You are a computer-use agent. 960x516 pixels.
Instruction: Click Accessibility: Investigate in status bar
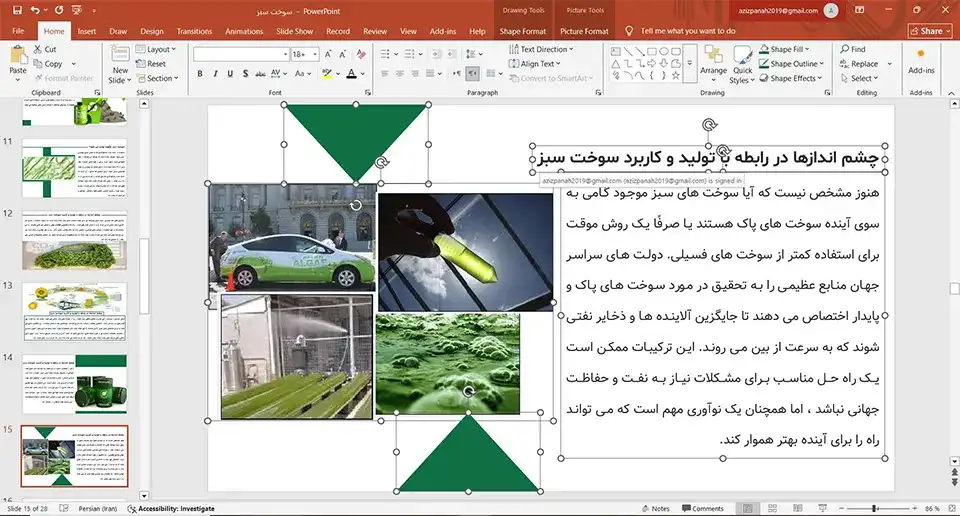point(171,509)
